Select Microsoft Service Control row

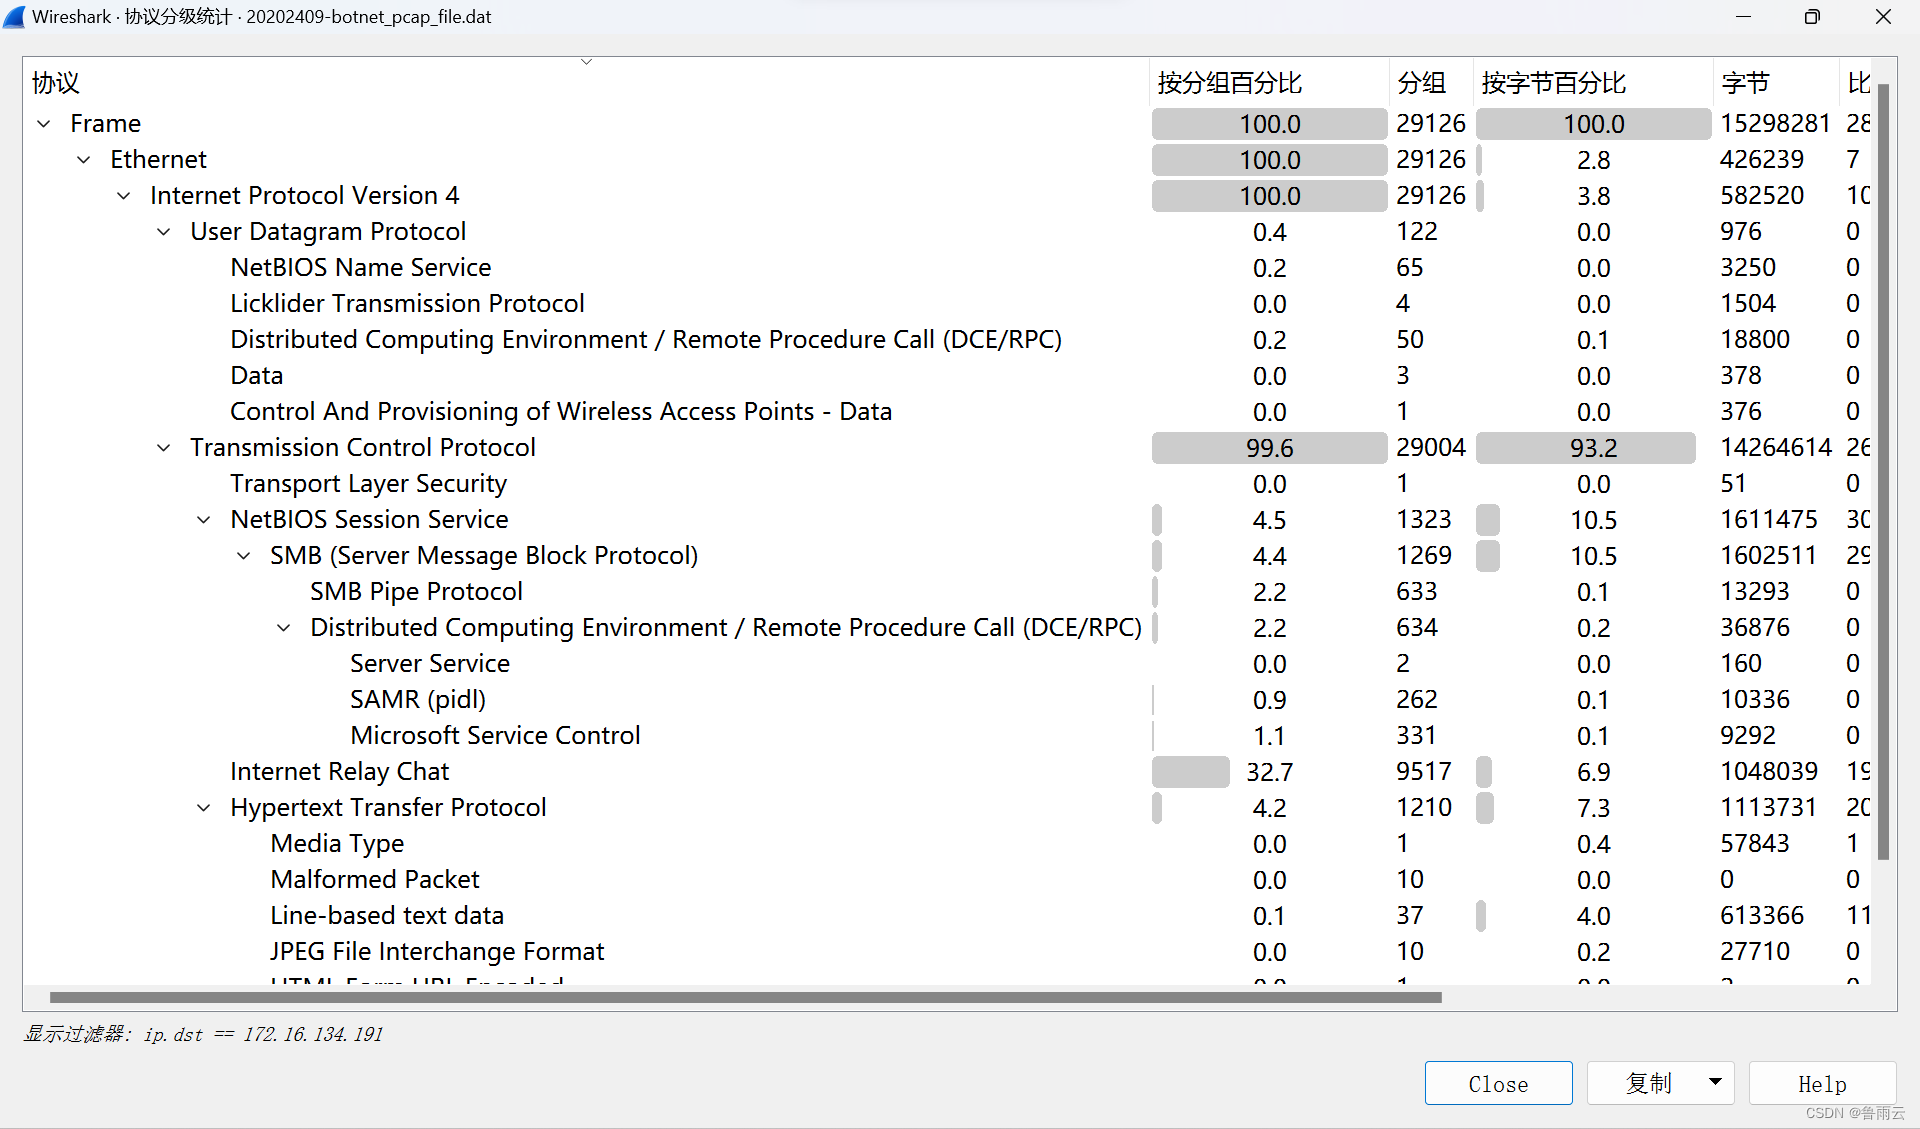[x=947, y=736]
